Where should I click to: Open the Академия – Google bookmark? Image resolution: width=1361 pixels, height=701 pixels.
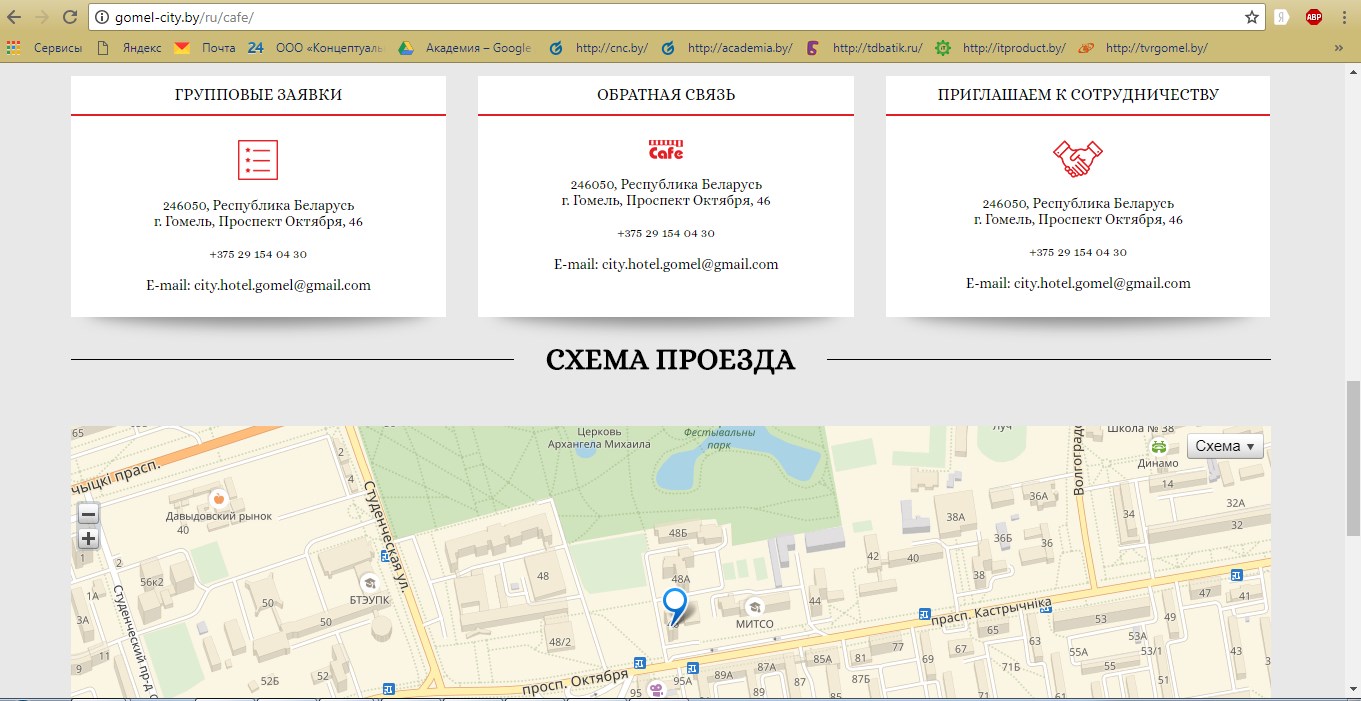point(465,47)
